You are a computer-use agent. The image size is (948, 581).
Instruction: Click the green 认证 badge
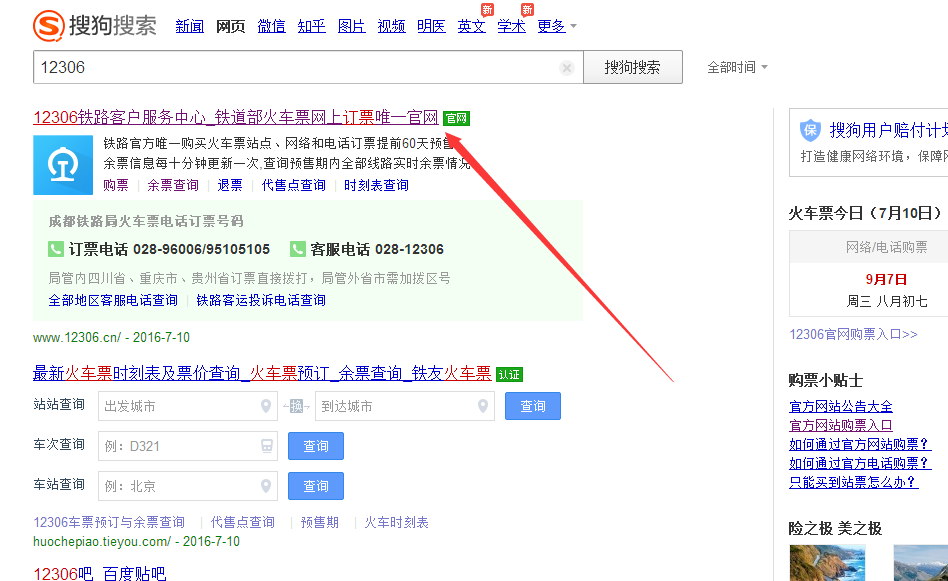coord(509,375)
